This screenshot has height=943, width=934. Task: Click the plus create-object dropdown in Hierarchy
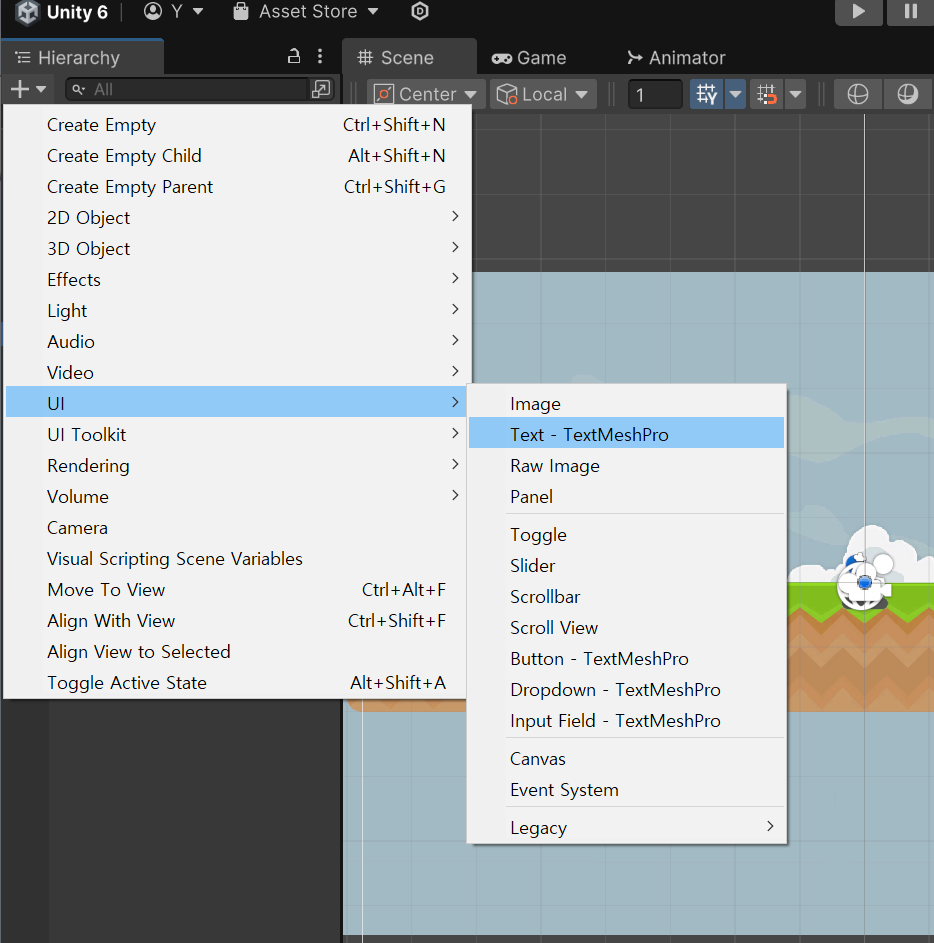pos(28,90)
